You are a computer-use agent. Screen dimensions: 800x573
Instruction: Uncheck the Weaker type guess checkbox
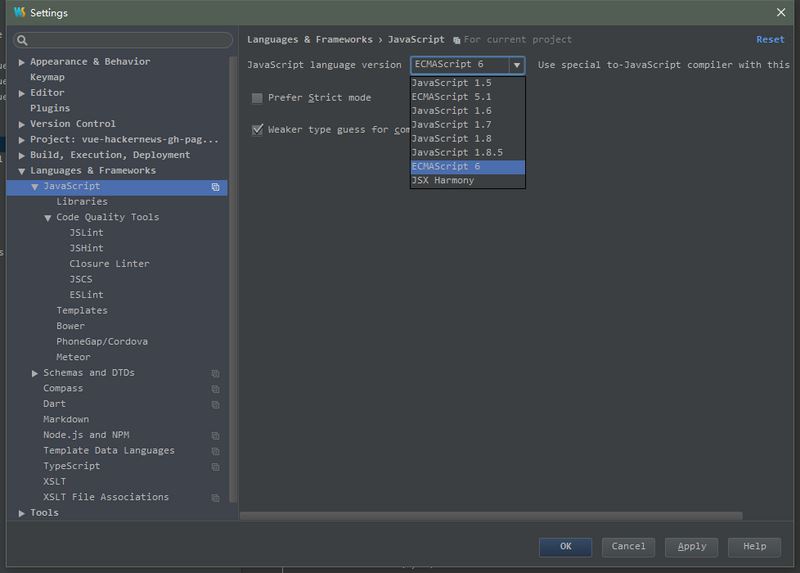click(258, 129)
